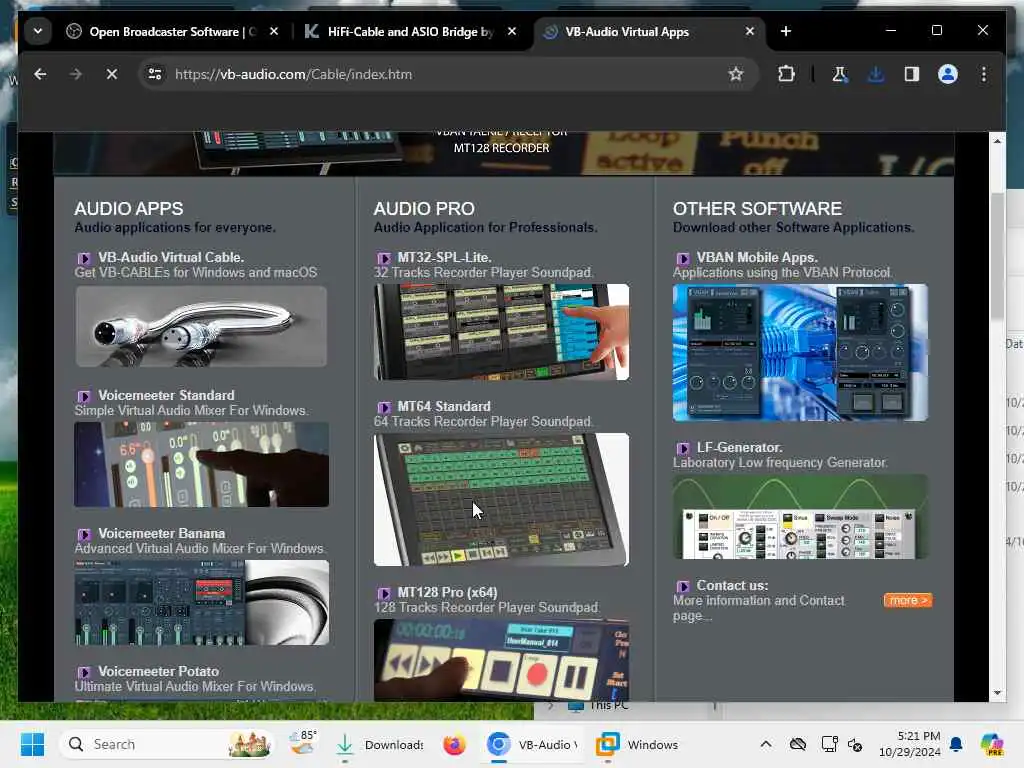Close the Open Broadcaster Software tab
Screen dimensions: 1024x768
tap(274, 31)
